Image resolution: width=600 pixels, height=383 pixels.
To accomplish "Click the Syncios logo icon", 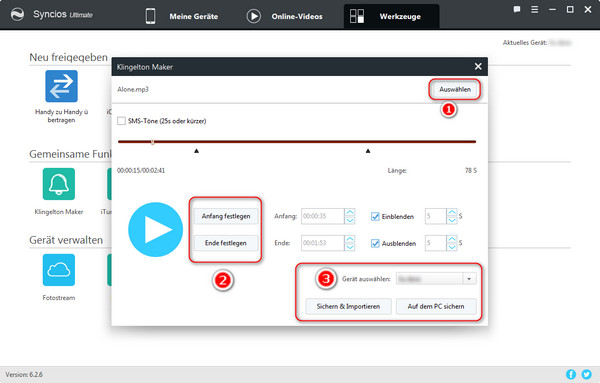I will pyautogui.click(x=17, y=15).
